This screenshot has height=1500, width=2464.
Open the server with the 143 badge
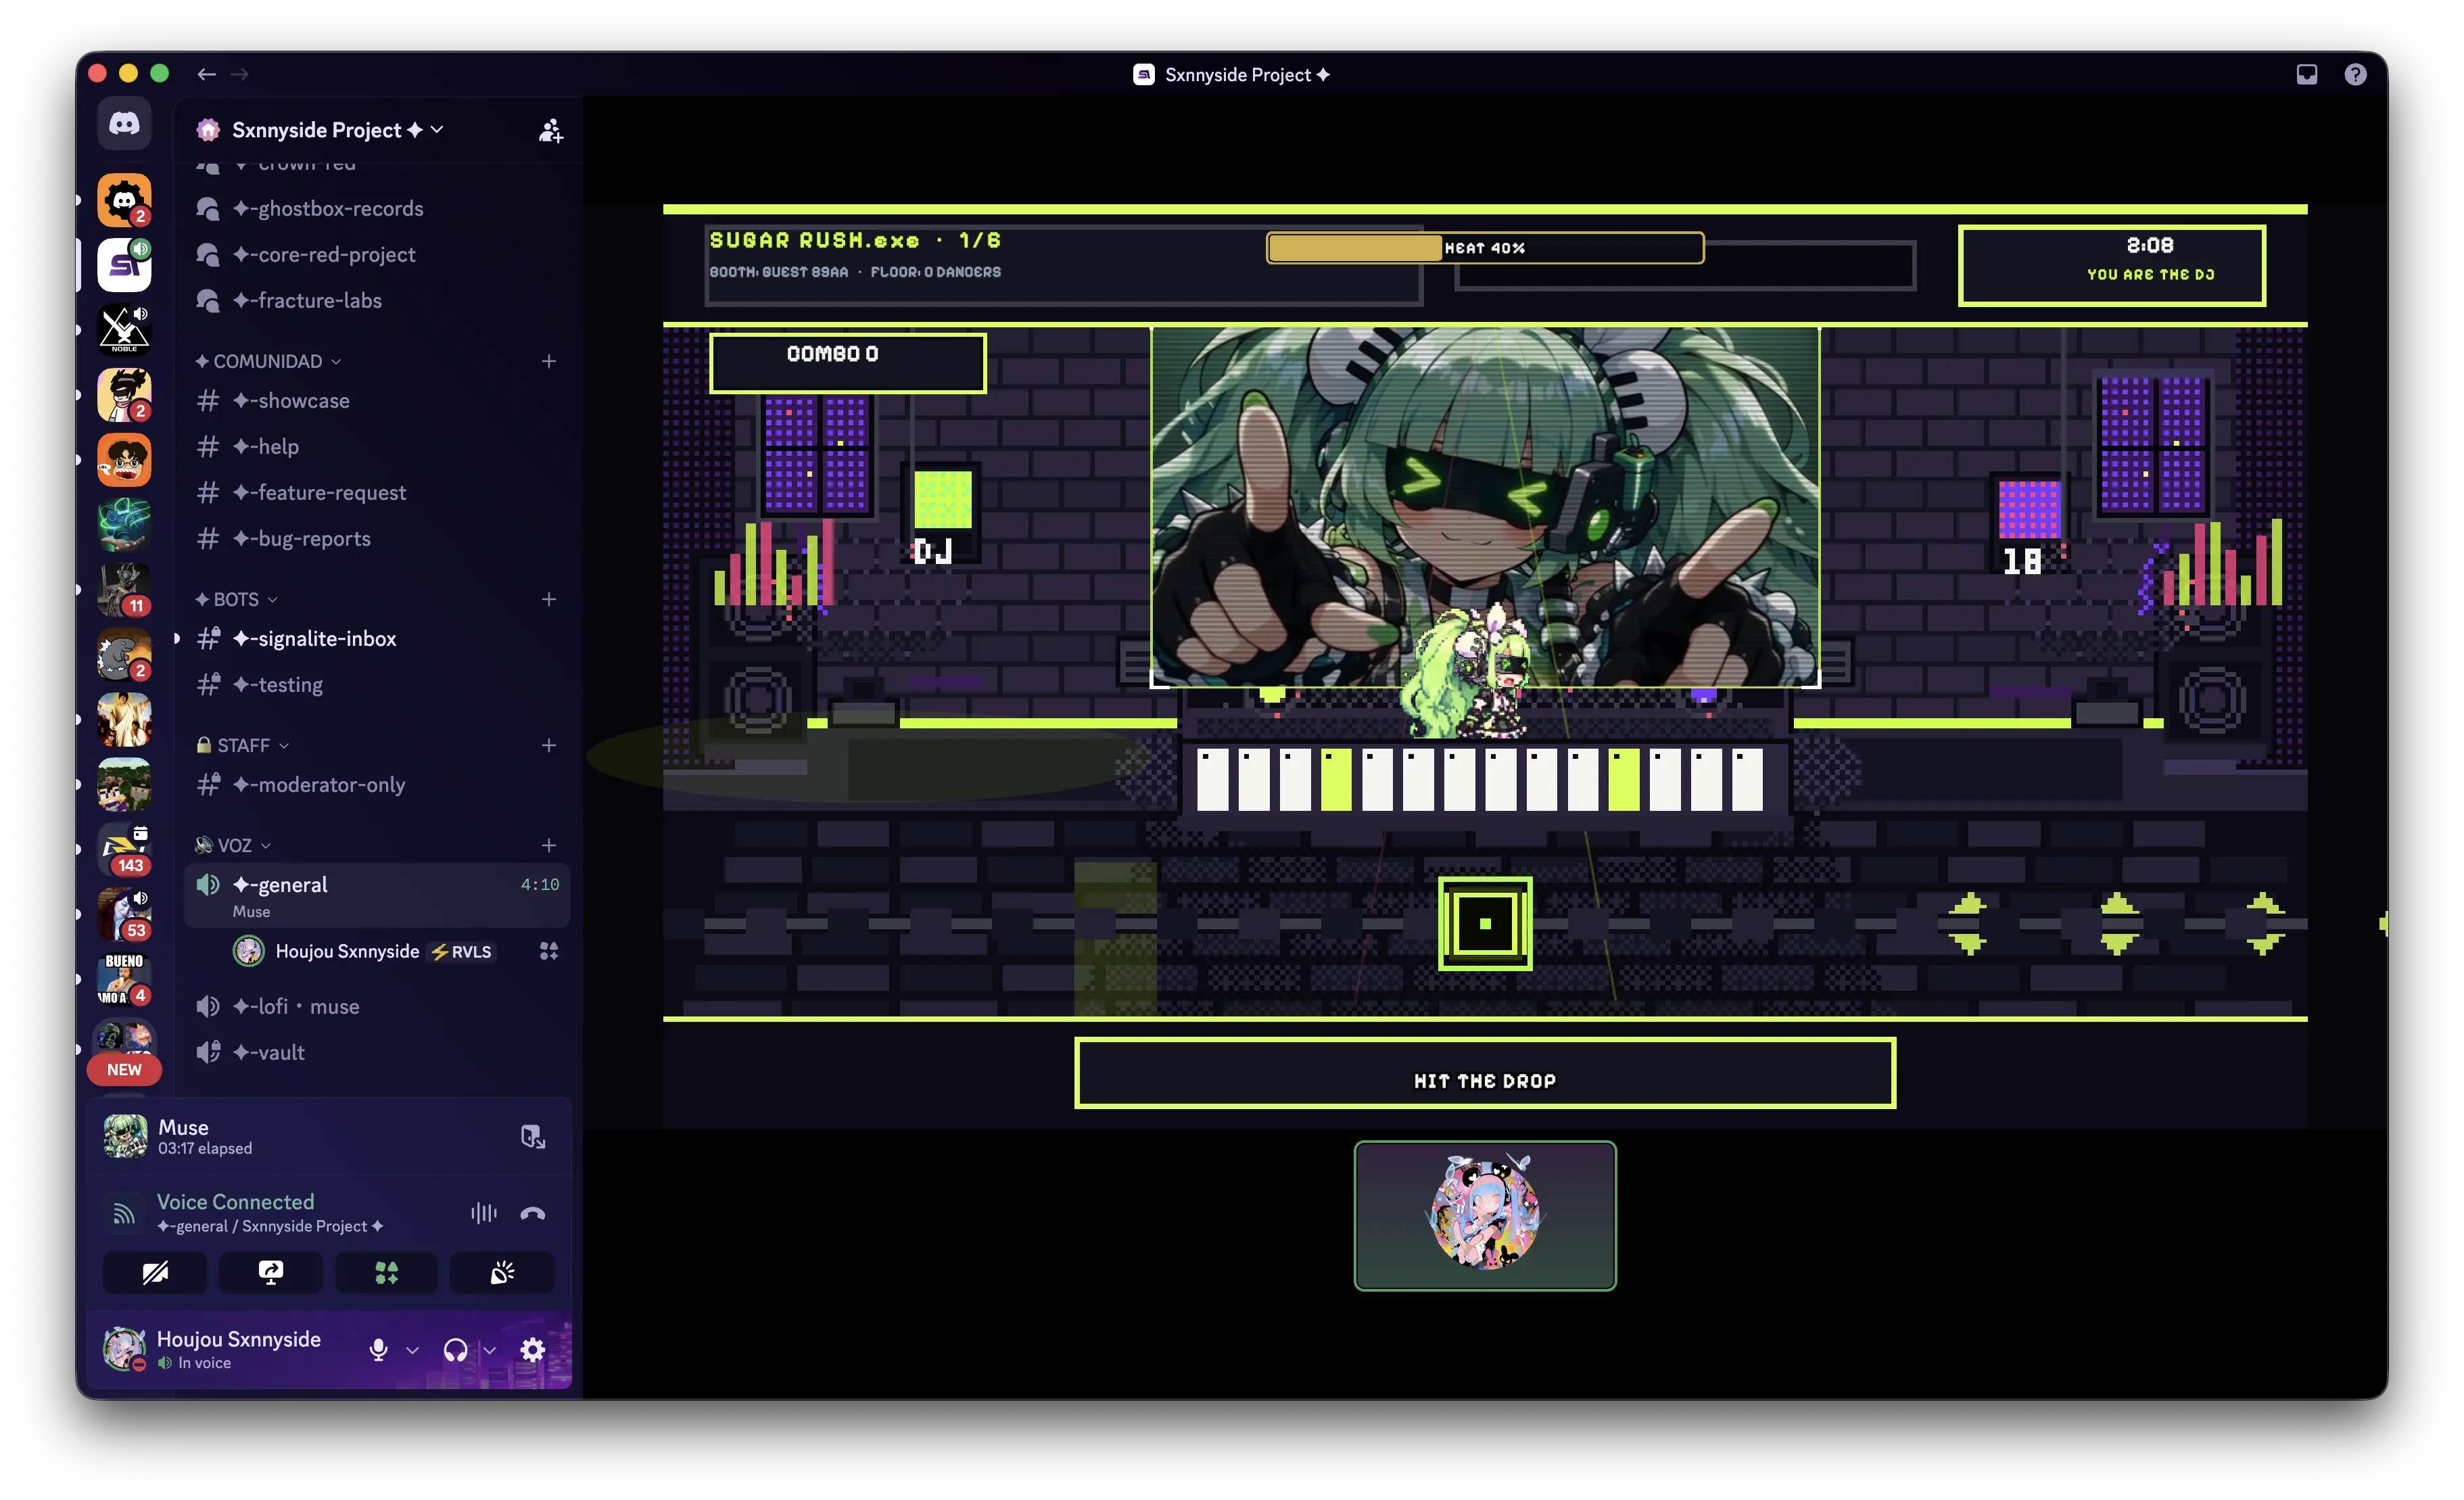[124, 850]
